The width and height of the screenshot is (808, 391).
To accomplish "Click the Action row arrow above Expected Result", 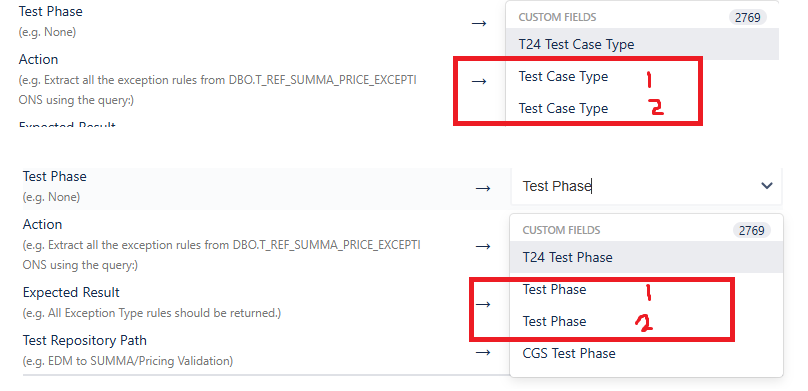I will (483, 246).
